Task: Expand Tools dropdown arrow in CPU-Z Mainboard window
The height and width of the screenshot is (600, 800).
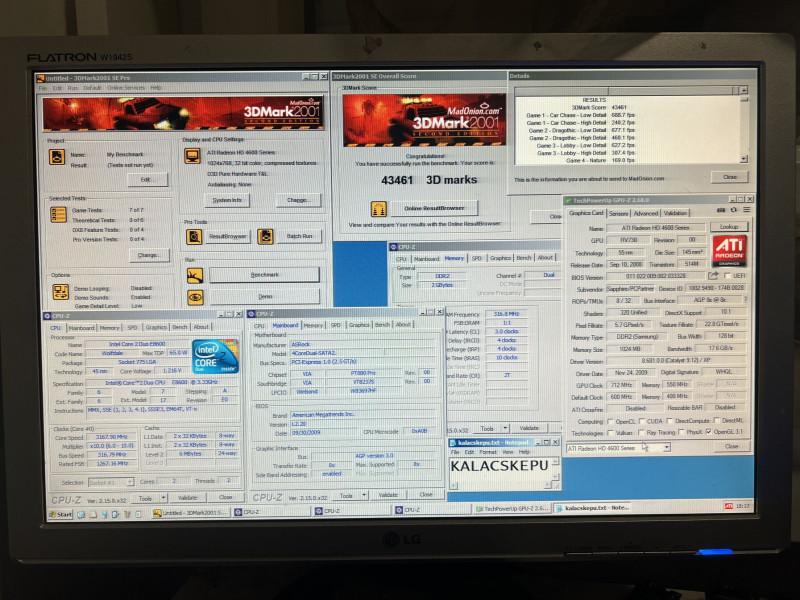Action: pyautogui.click(x=364, y=495)
